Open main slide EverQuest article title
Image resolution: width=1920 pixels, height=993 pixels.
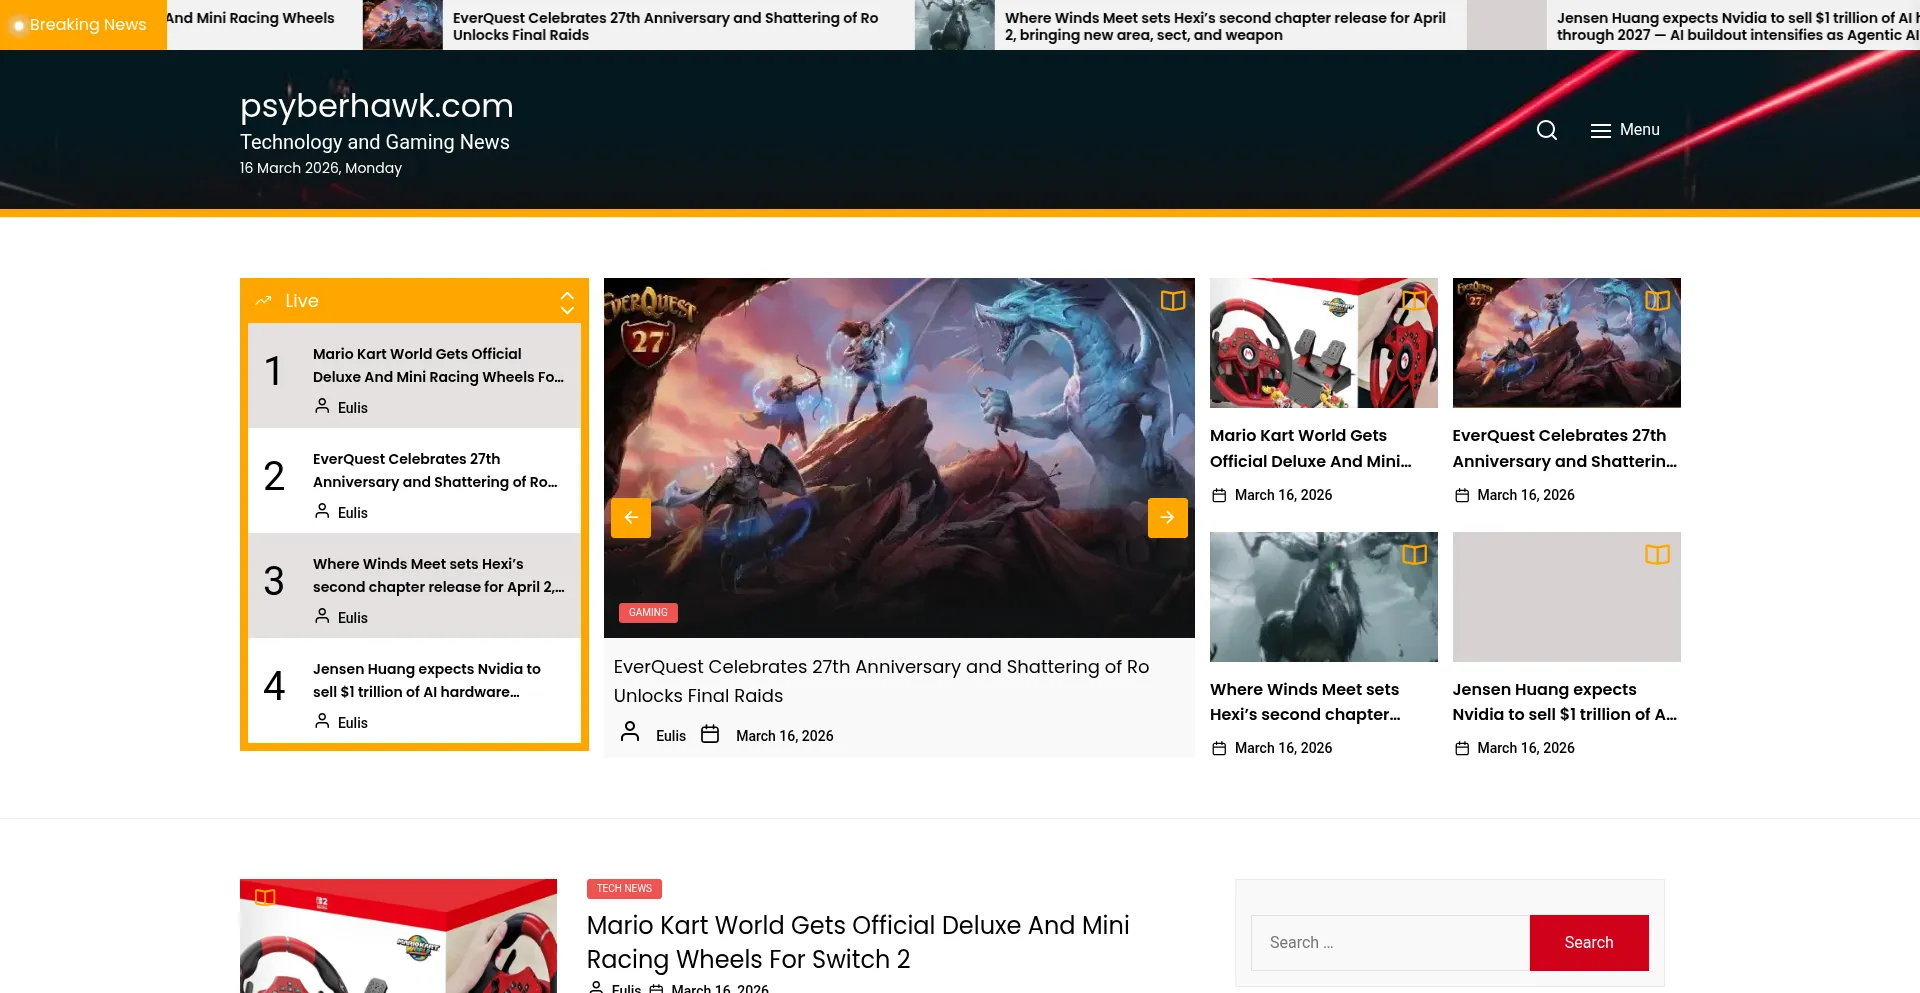(881, 681)
